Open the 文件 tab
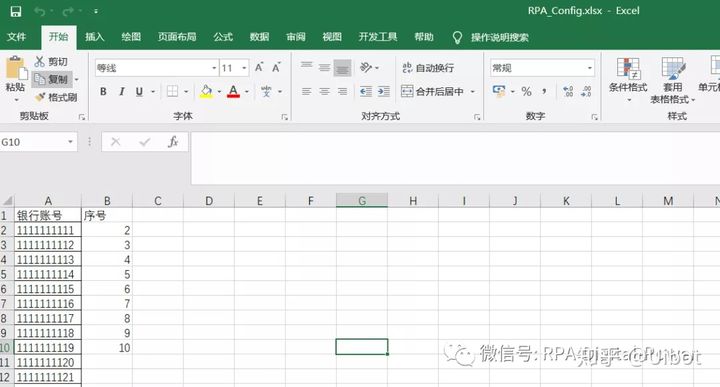Image resolution: width=720 pixels, height=387 pixels. click(x=16, y=37)
